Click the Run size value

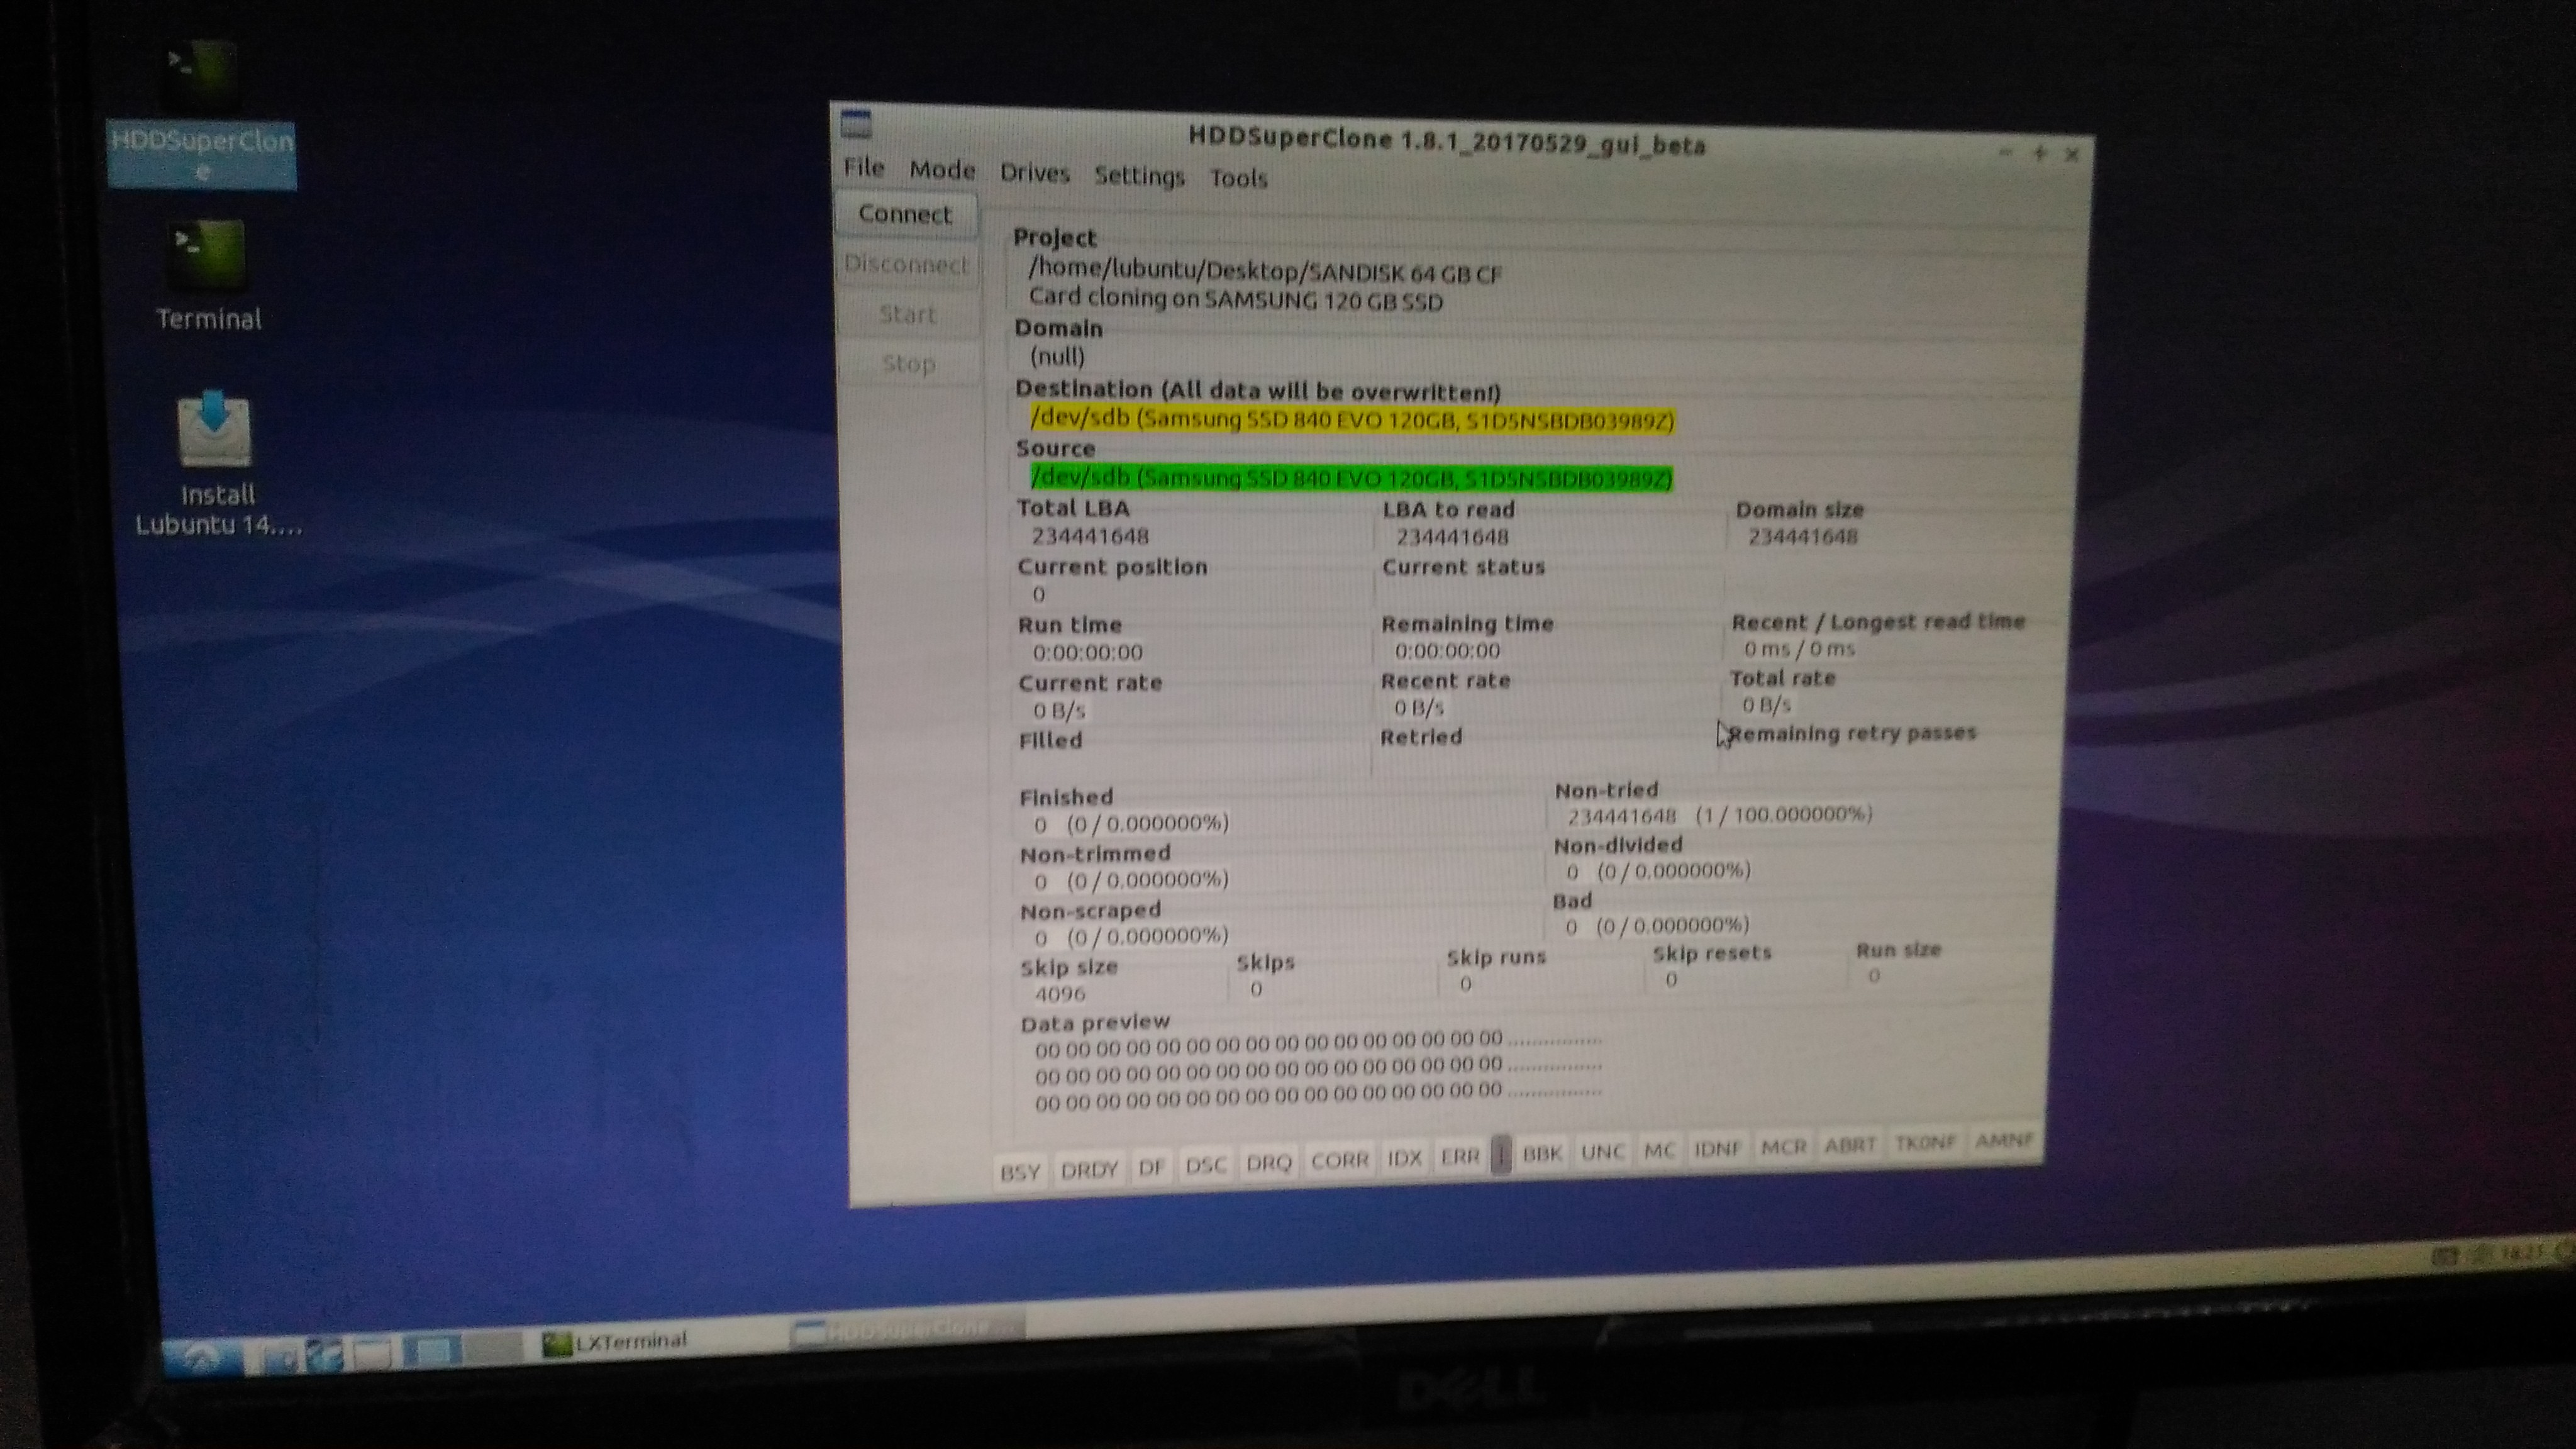pyautogui.click(x=1873, y=976)
